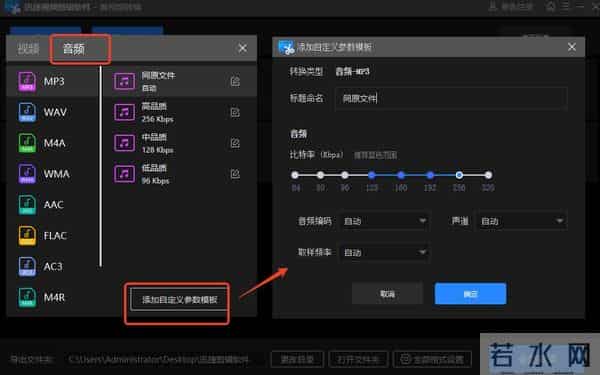Screen dimensions: 600x375
Task: Select the M4A format icon
Action: coord(27,143)
